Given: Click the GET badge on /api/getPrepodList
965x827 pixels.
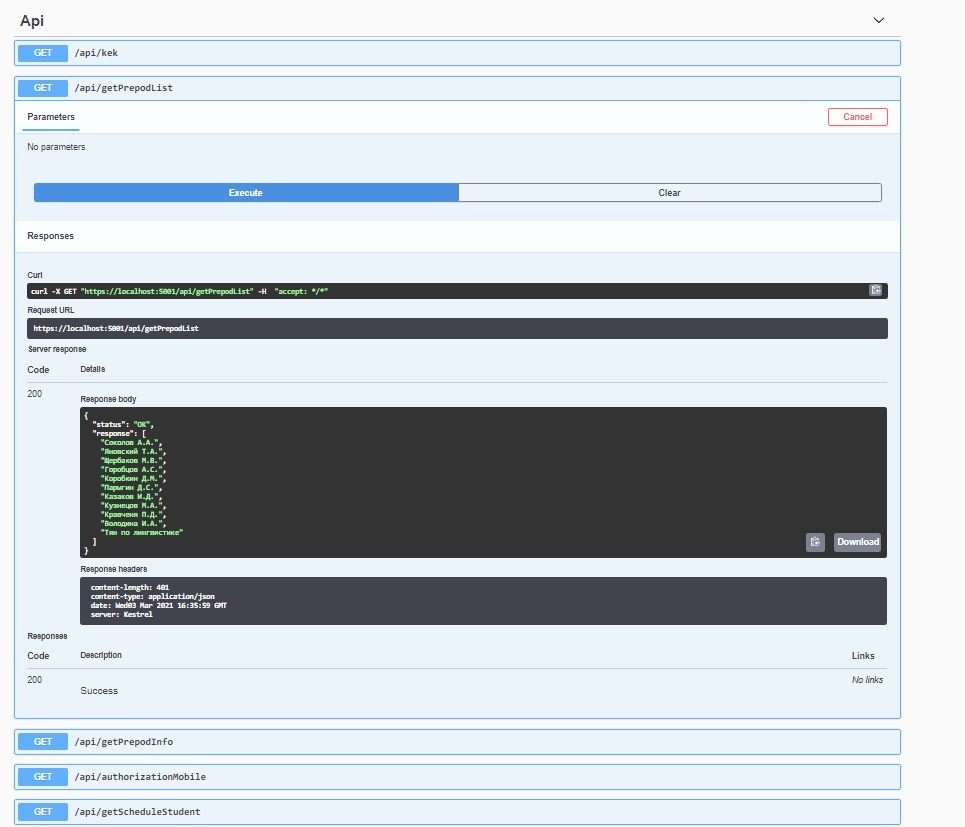Looking at the screenshot, I should tap(41, 88).
